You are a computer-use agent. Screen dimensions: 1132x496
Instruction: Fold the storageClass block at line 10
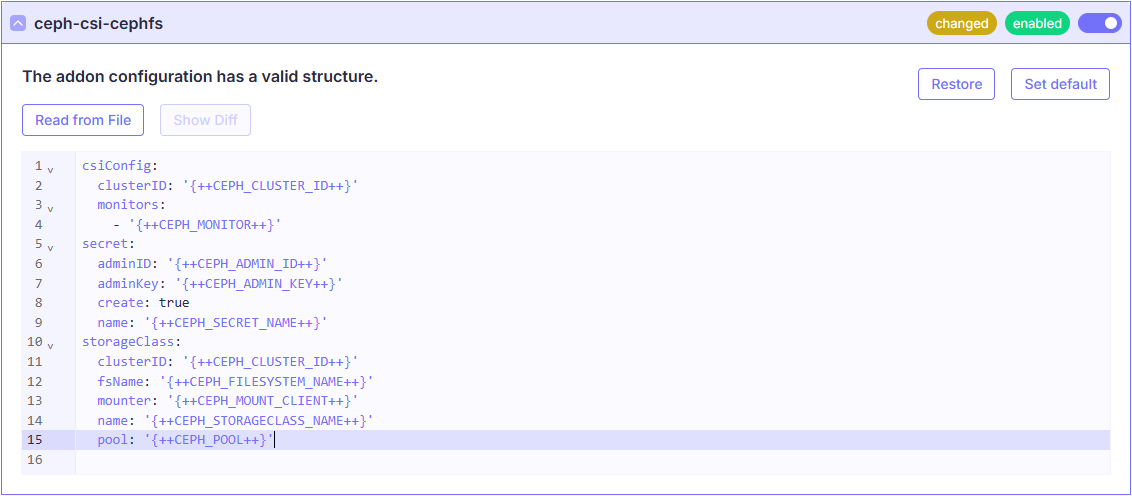pos(50,345)
